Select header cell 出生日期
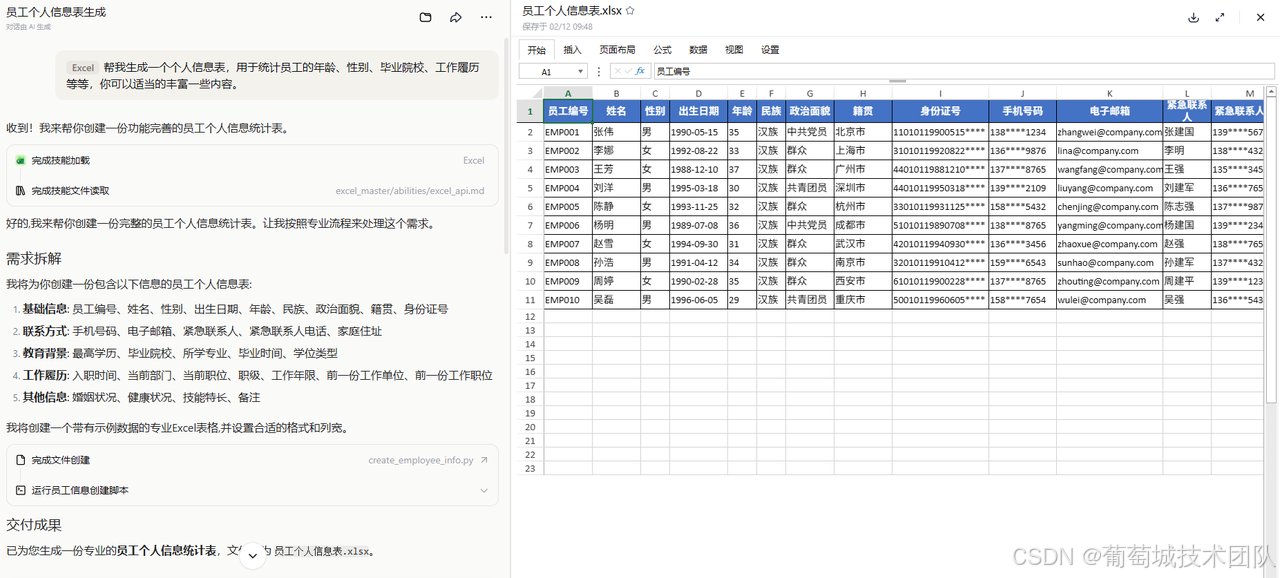 click(698, 111)
